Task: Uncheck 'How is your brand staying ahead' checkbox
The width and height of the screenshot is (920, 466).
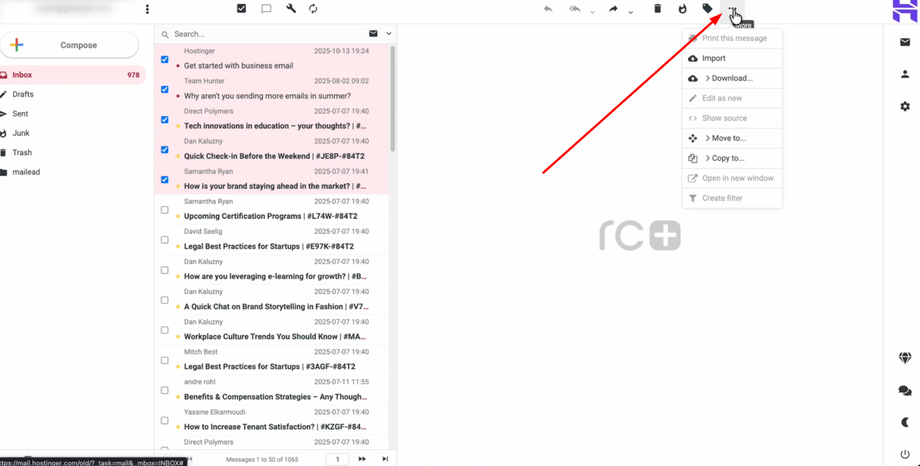Action: [x=164, y=180]
